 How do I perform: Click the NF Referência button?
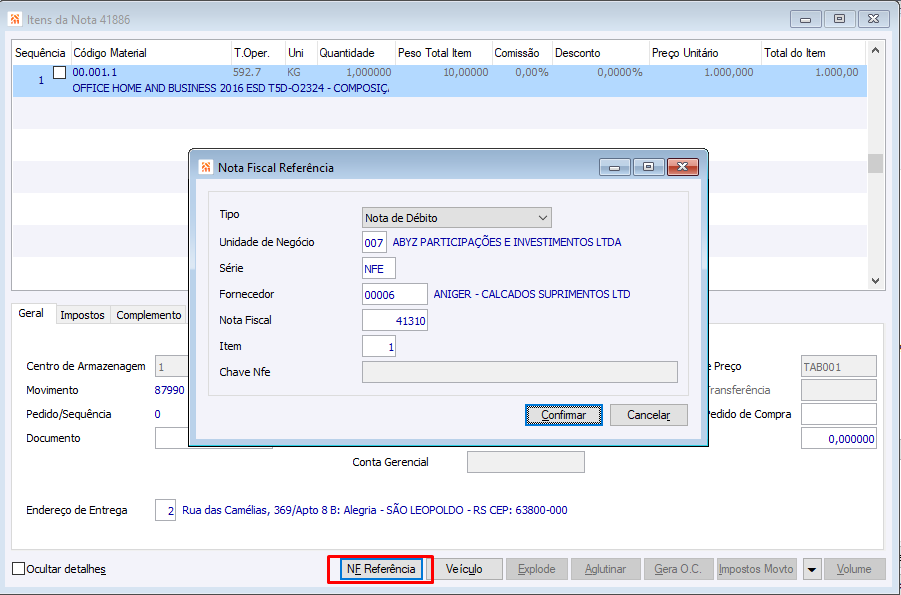(x=381, y=569)
